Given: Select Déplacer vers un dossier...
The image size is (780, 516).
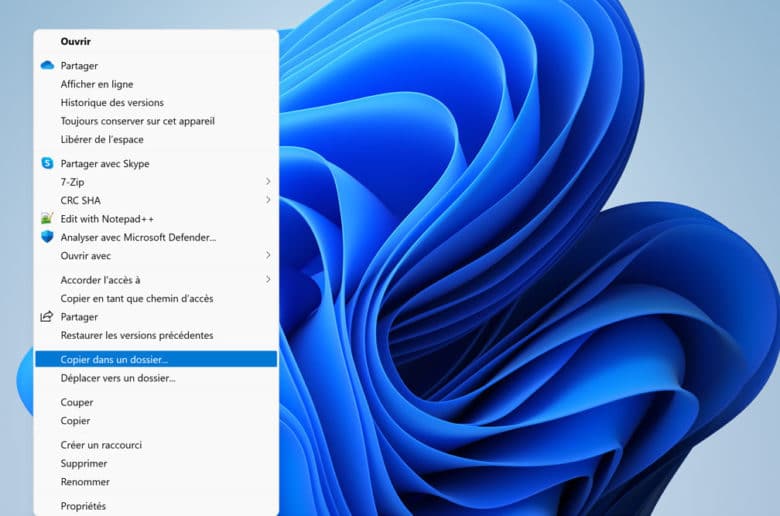Looking at the screenshot, I should pyautogui.click(x=117, y=378).
